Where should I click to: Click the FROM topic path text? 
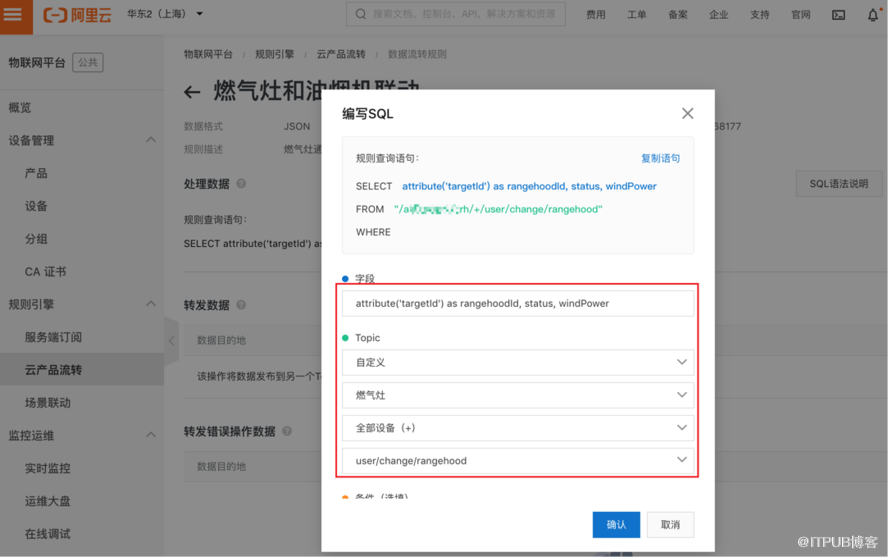pos(498,209)
